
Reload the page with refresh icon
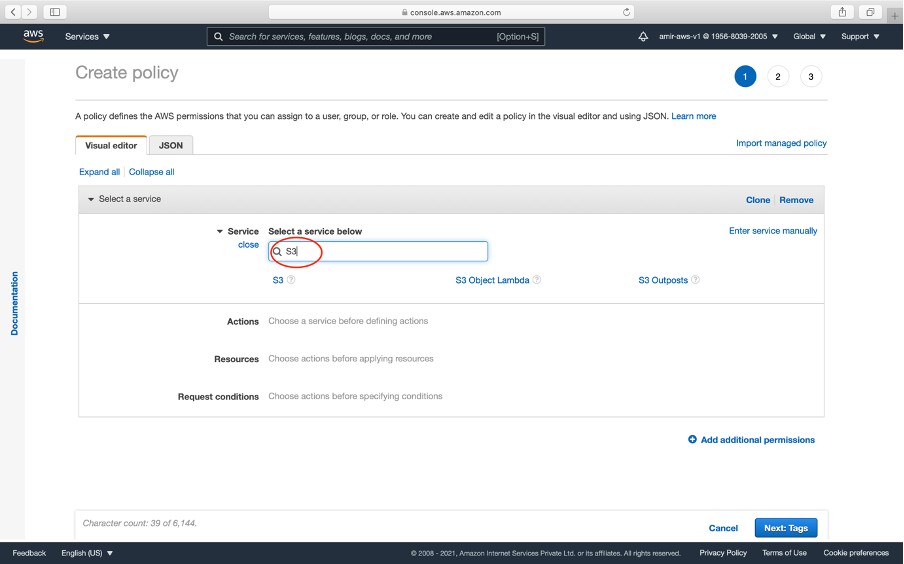tap(626, 12)
